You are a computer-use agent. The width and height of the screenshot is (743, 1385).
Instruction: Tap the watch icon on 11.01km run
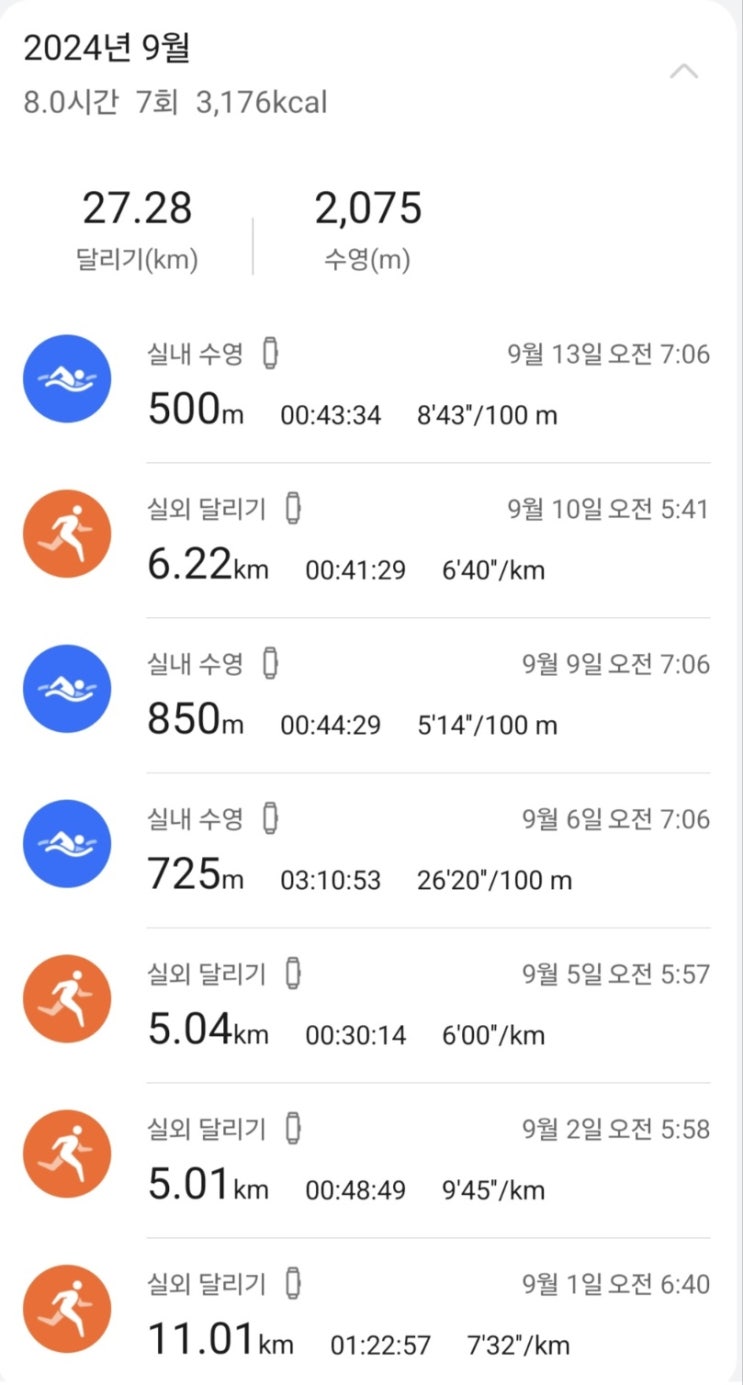point(293,1284)
